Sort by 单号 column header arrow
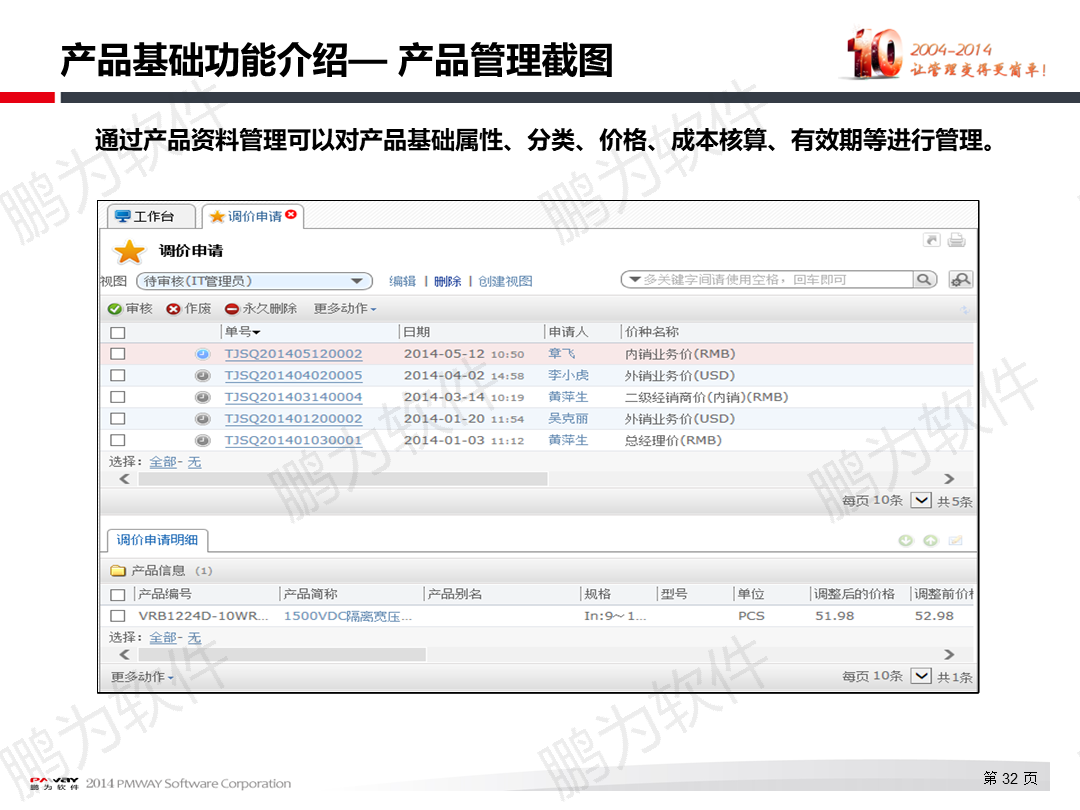 pyautogui.click(x=256, y=333)
